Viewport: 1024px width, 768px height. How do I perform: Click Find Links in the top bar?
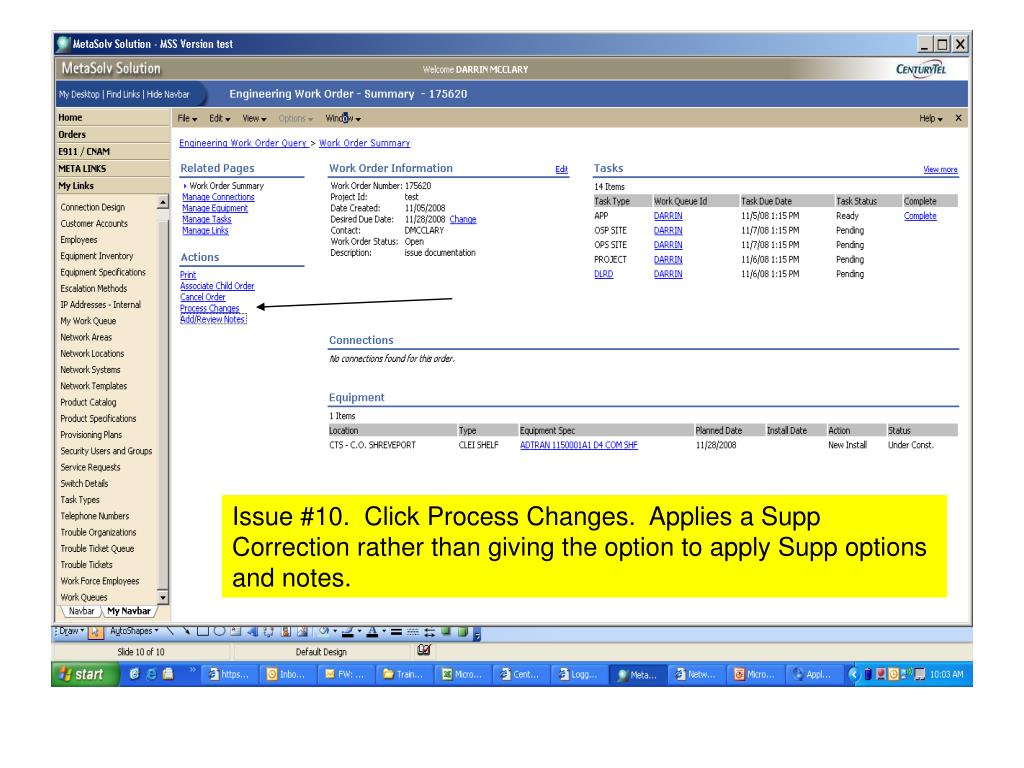click(123, 94)
